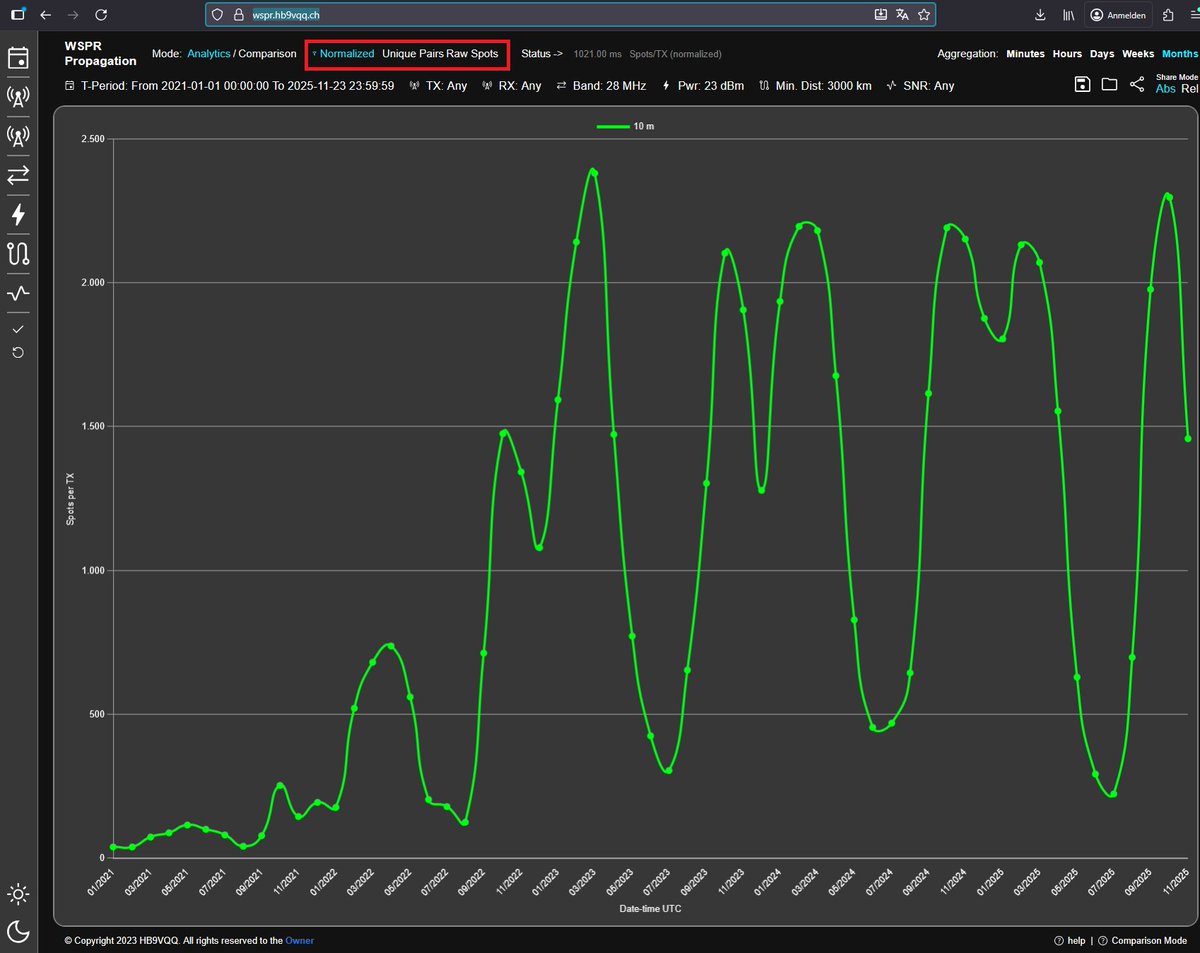Screen dimensions: 1200x953
Task: Select Rel share mode
Action: (1190, 89)
